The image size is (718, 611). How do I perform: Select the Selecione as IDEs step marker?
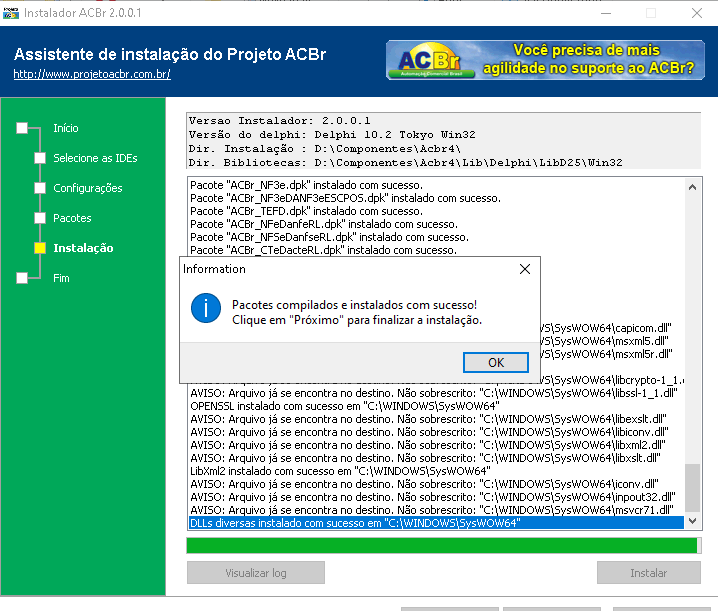point(40,158)
